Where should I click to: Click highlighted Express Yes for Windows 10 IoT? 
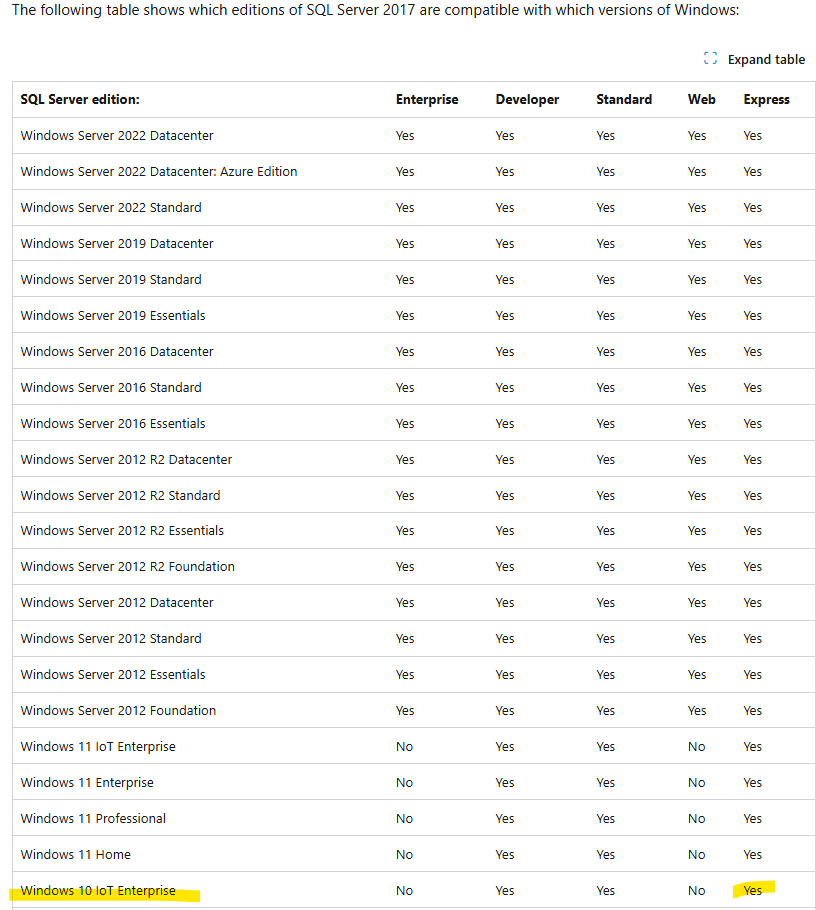(x=753, y=890)
